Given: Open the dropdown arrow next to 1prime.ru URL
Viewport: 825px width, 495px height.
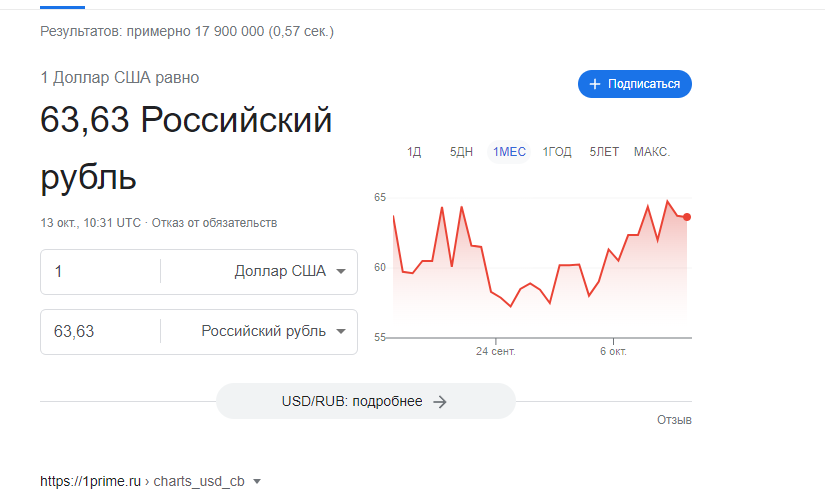Looking at the screenshot, I should point(257,482).
